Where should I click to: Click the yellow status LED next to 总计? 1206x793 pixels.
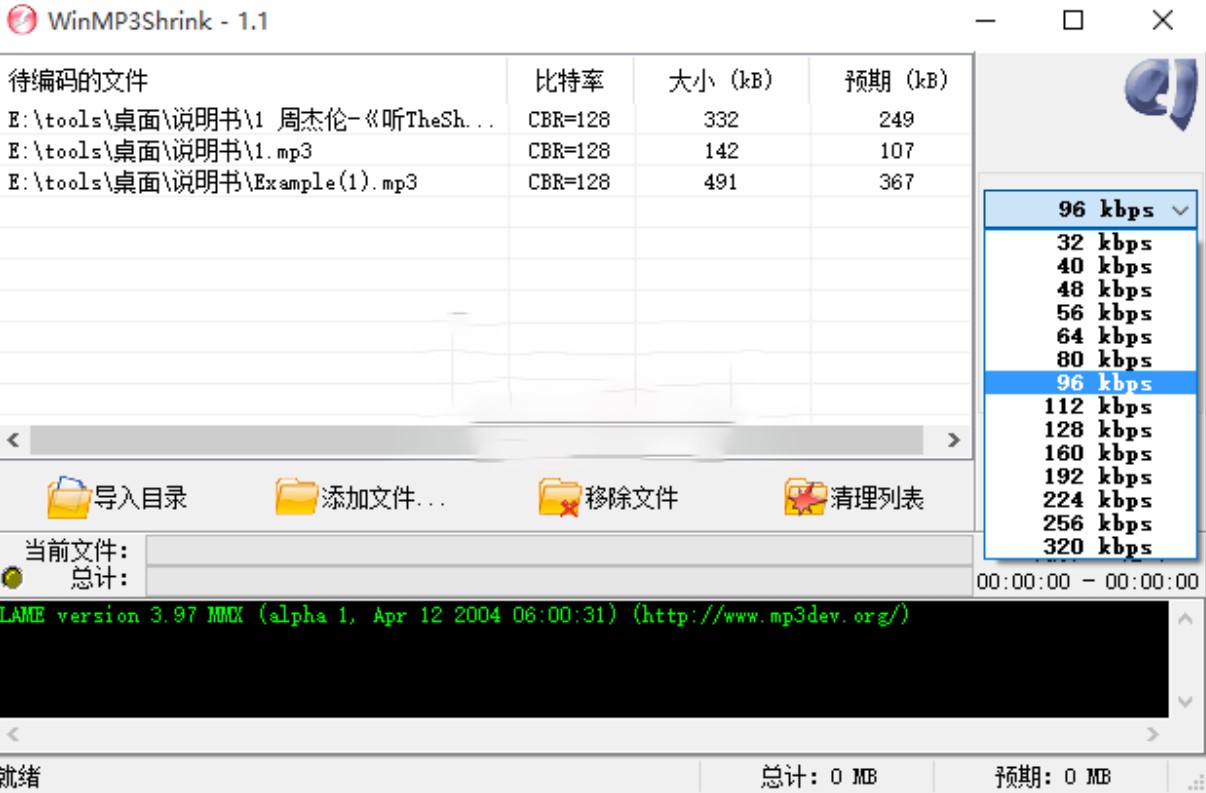[x=11, y=574]
